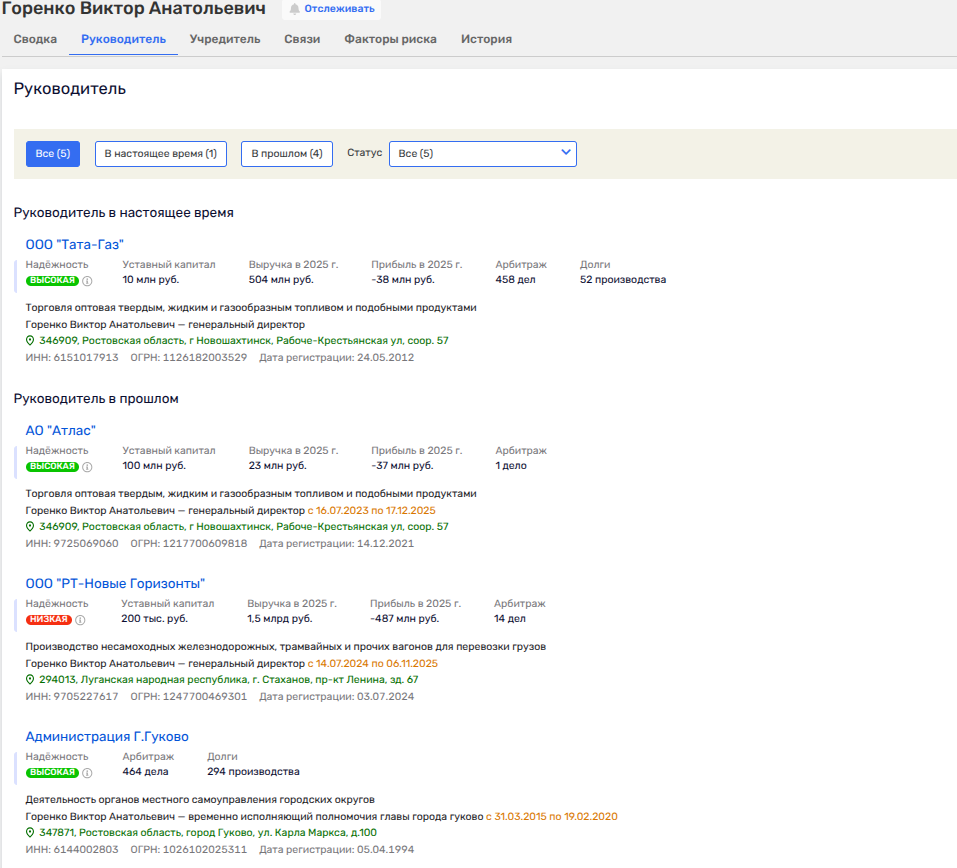Click info icon beside АО Атлас reliability badge
This screenshot has height=868, width=957.
(x=87, y=467)
